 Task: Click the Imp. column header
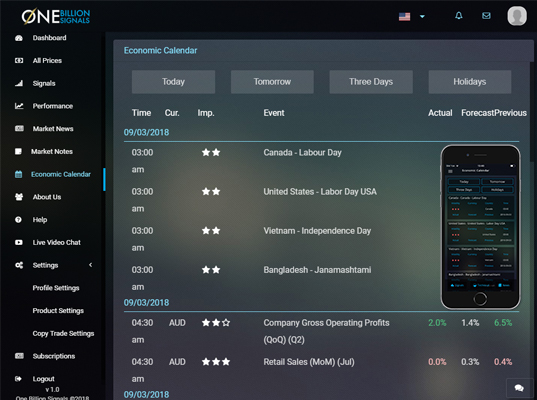coord(206,113)
